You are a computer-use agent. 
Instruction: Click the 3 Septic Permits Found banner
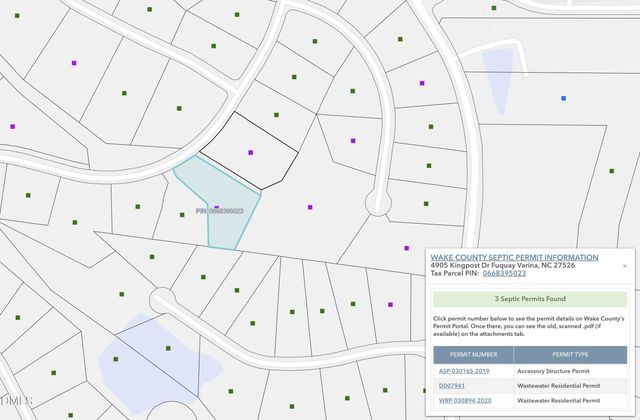(x=529, y=299)
